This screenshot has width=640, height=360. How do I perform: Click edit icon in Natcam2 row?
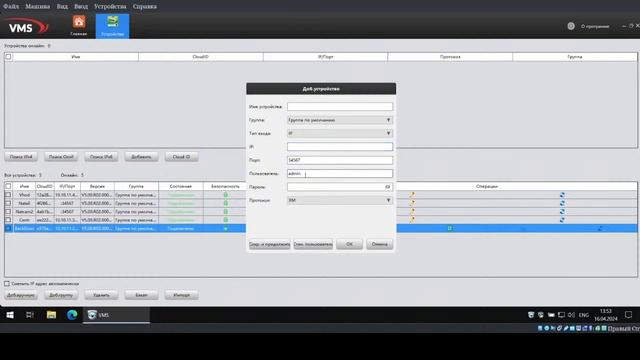point(412,211)
